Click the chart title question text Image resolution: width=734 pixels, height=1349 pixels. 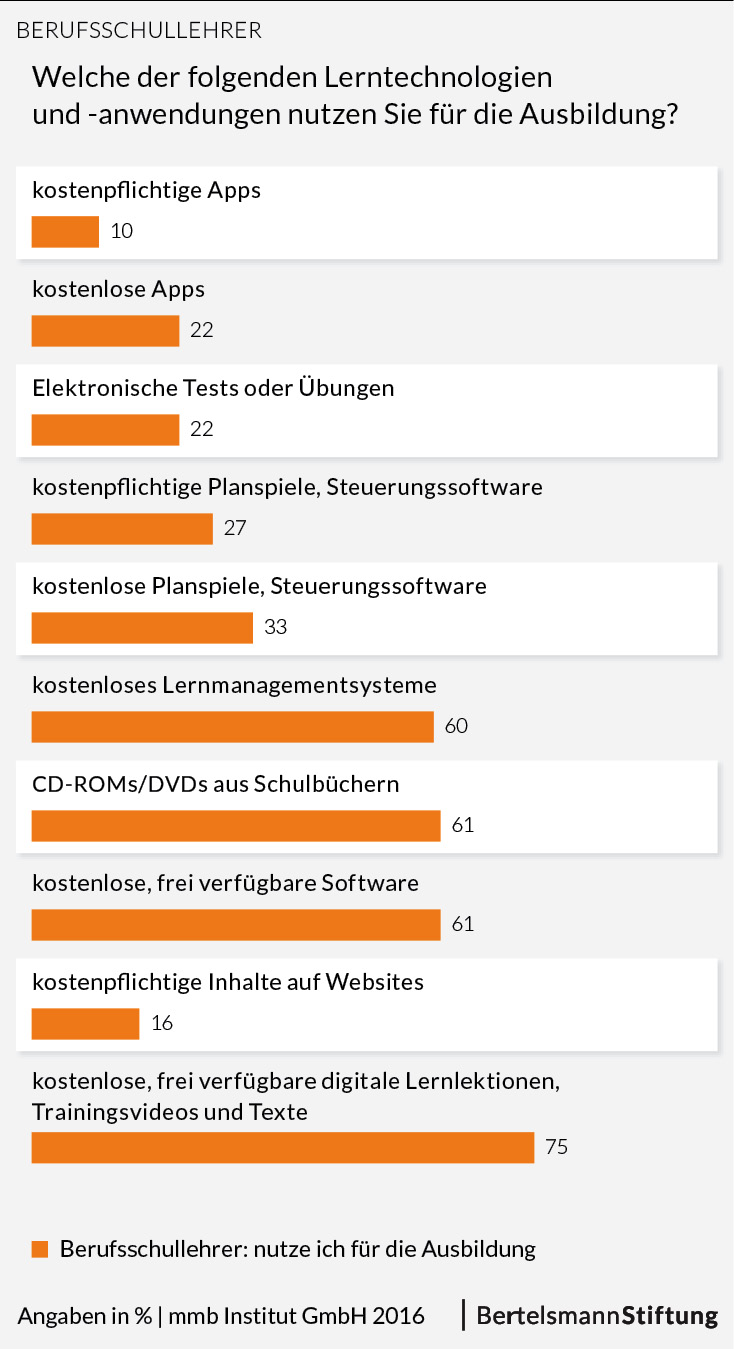click(356, 95)
